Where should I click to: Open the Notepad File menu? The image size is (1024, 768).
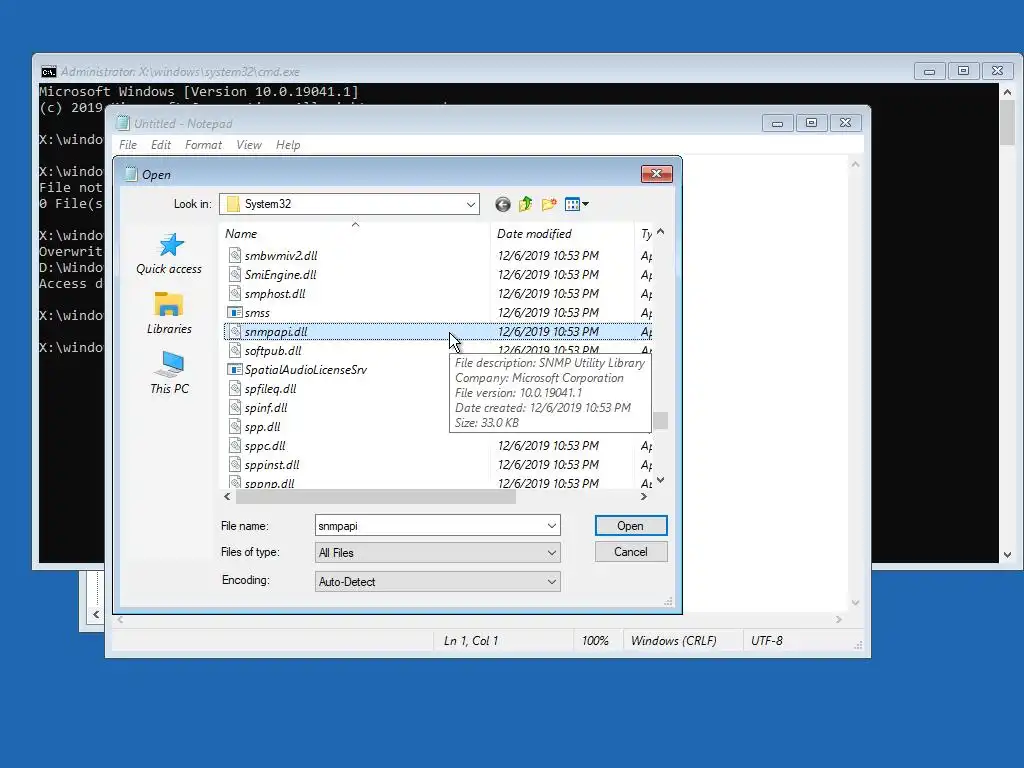[128, 145]
